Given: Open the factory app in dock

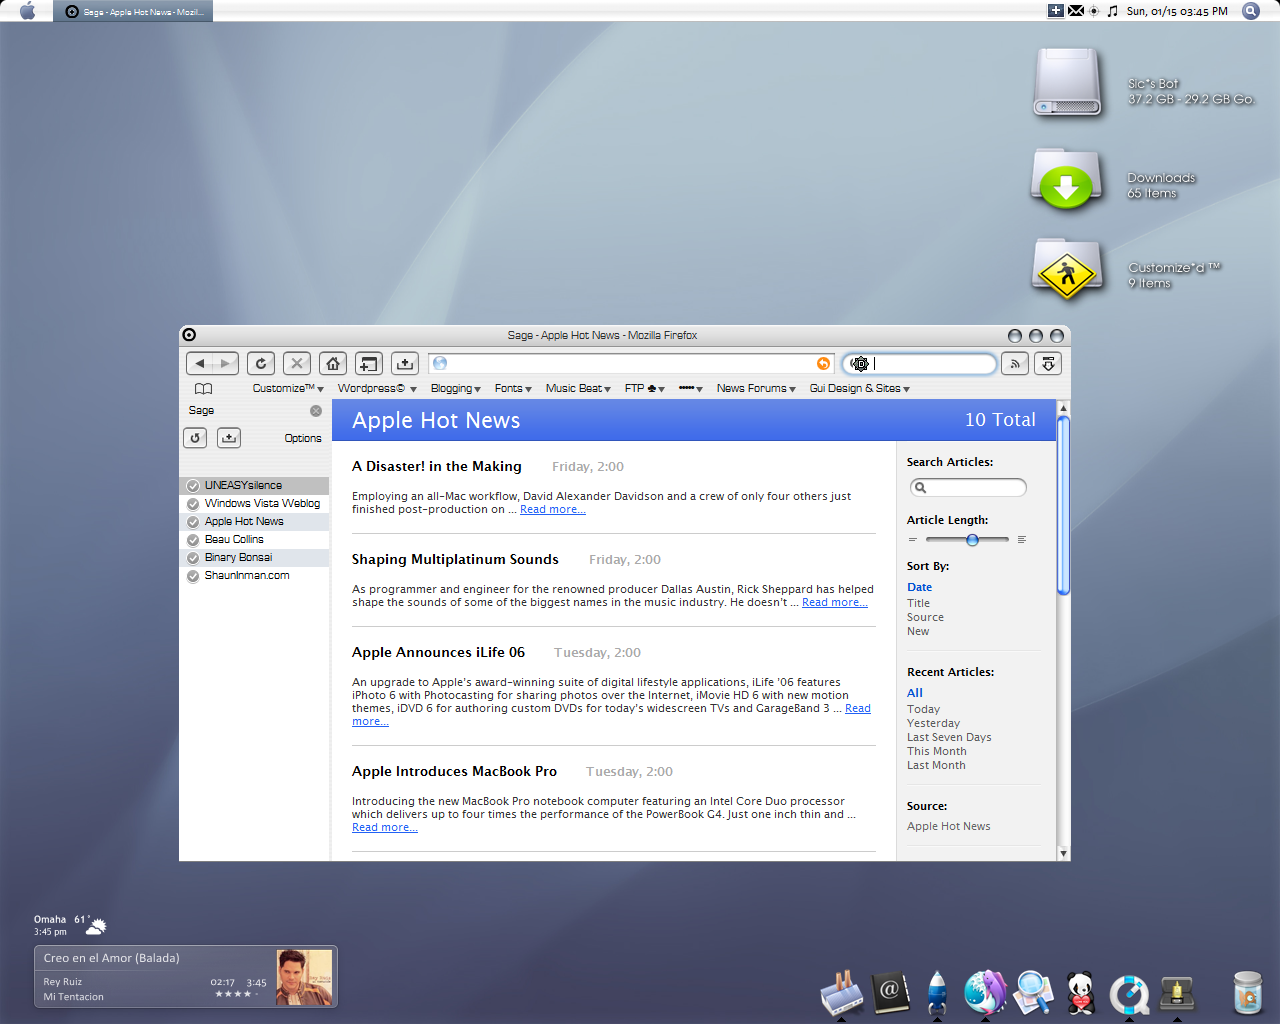Looking at the screenshot, I should click(842, 993).
